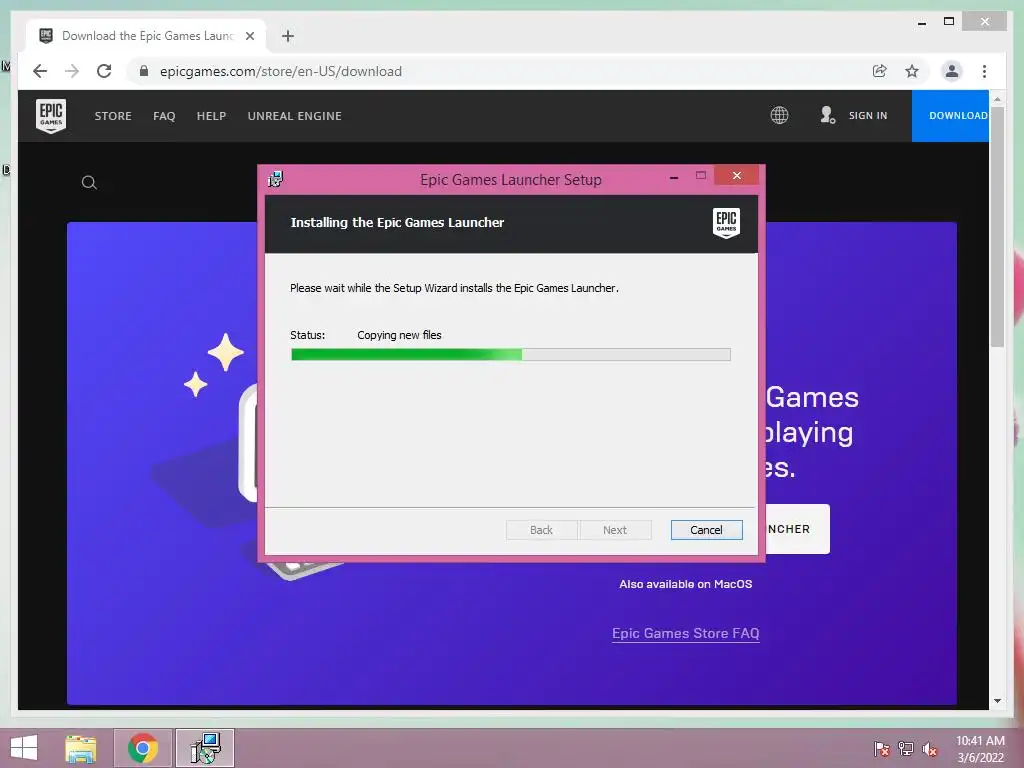Click the search magnifier on Epic page
This screenshot has height=768, width=1024.
tap(89, 183)
